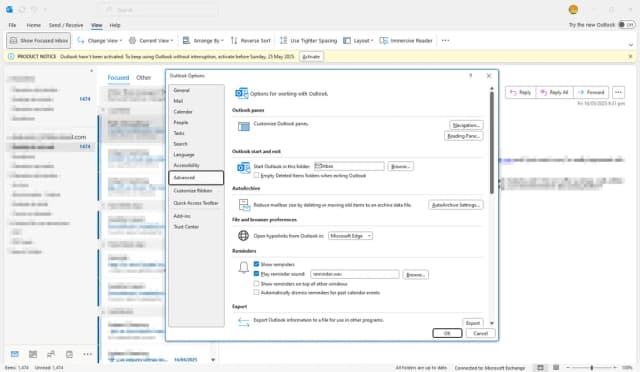Click the Show Focused Inbox button
The width and height of the screenshot is (640, 372).
pyautogui.click(x=38, y=40)
